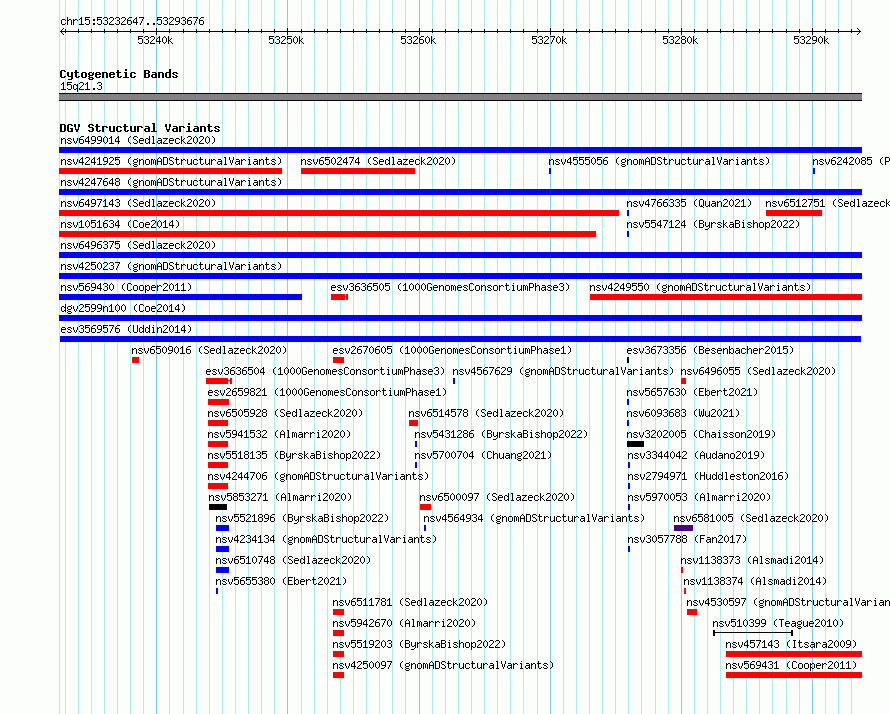This screenshot has height=714, width=890.
Task: Click esv3636505 (1000GenomesConsortiumPhase3) label
Action: pos(450,287)
